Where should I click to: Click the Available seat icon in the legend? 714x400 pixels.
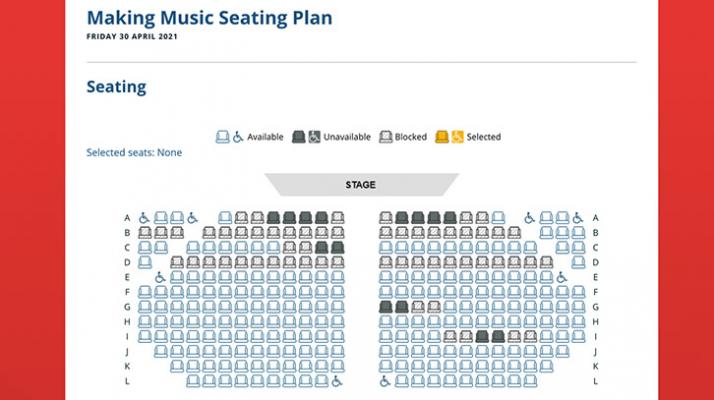[x=222, y=137]
